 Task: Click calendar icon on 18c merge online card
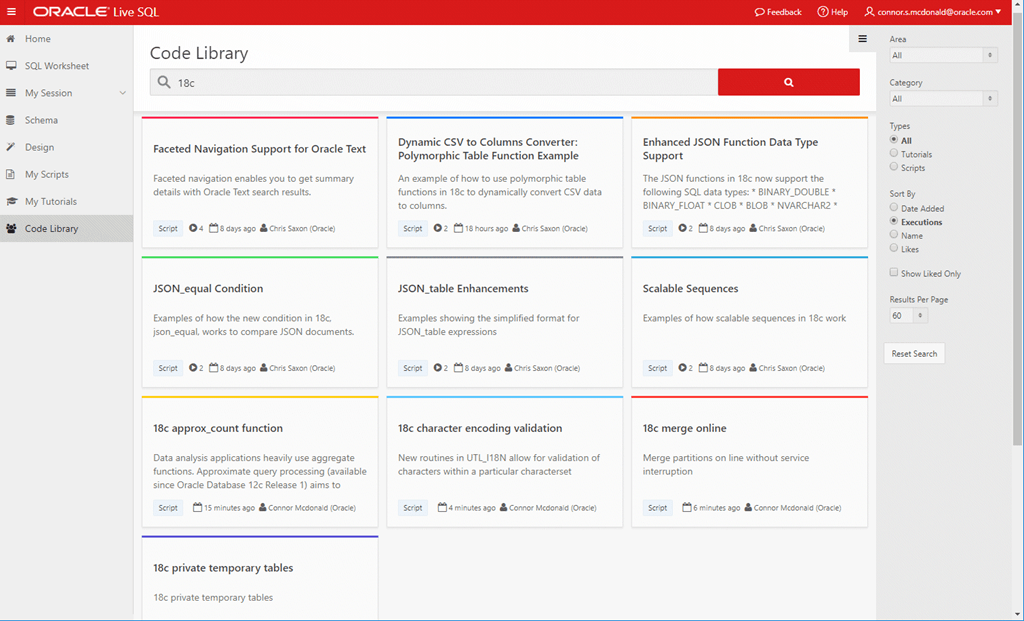(x=686, y=507)
